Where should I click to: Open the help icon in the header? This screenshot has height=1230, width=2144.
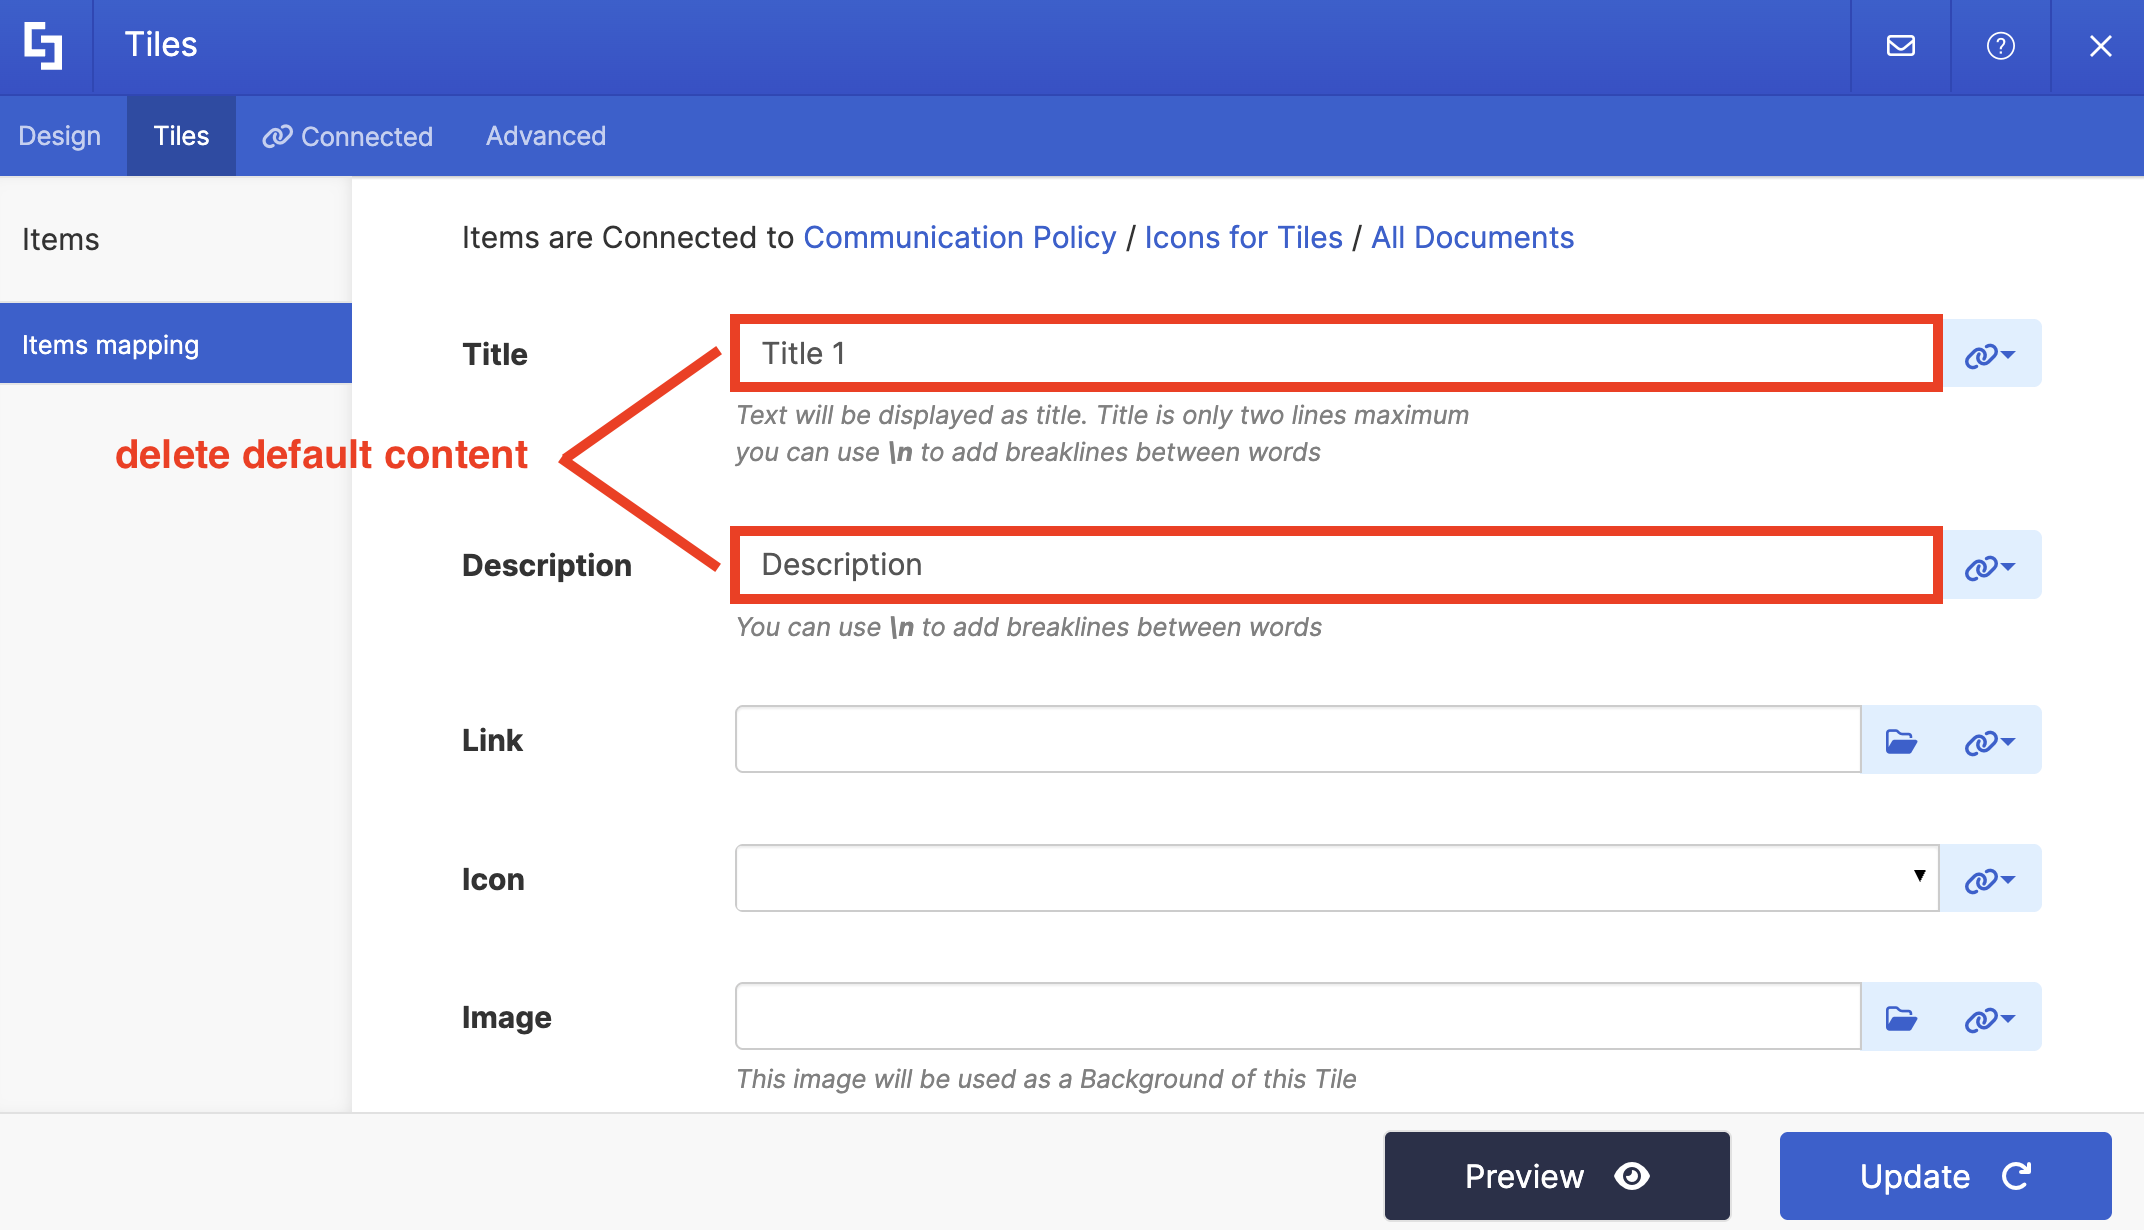(x=2000, y=45)
